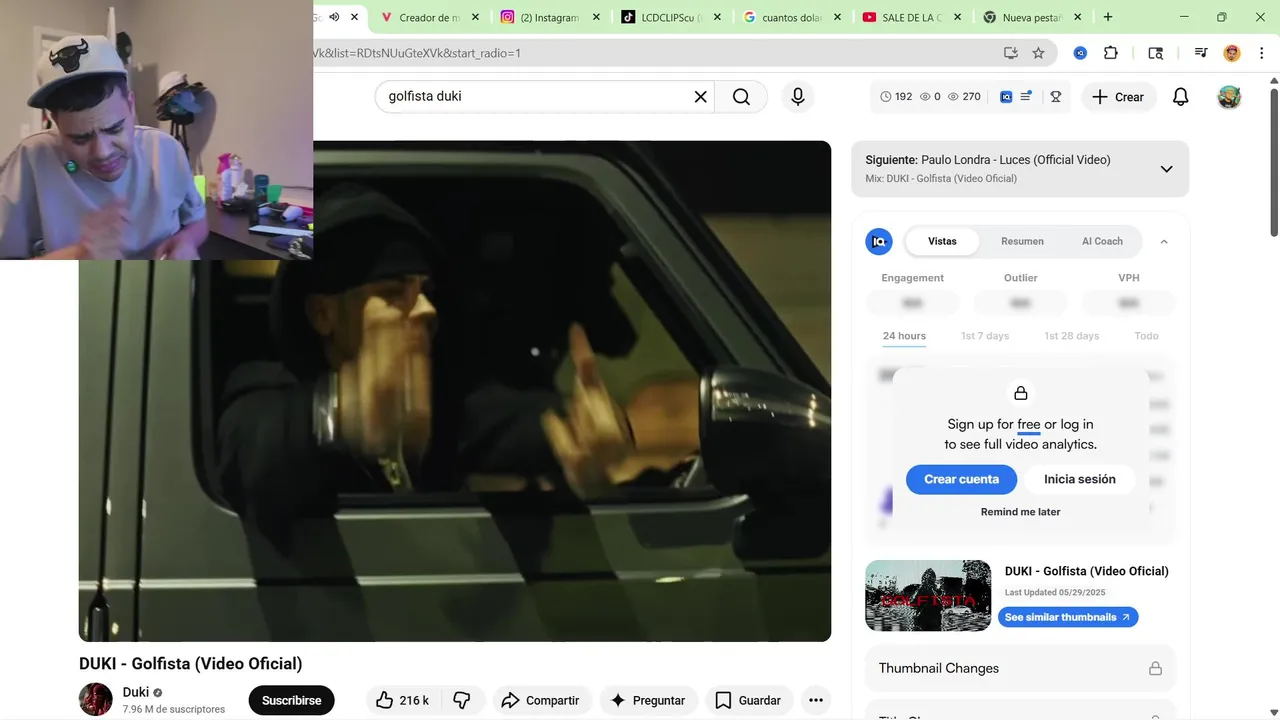Bookmark this page with star icon
Image resolution: width=1280 pixels, height=720 pixels.
(x=1038, y=53)
